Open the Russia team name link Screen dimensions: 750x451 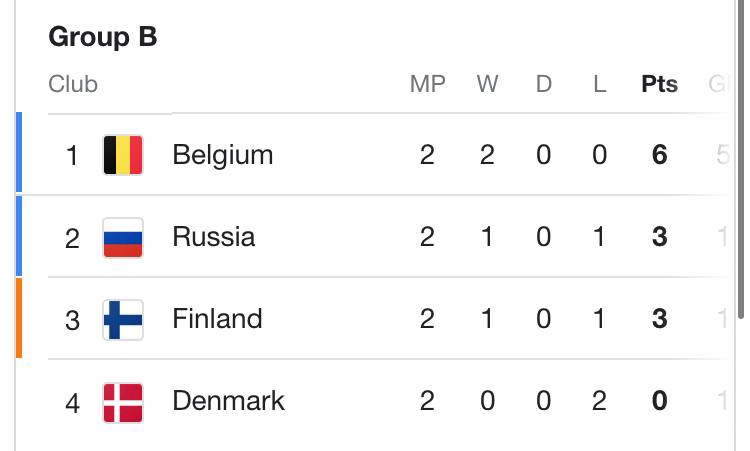pyautogui.click(x=214, y=237)
